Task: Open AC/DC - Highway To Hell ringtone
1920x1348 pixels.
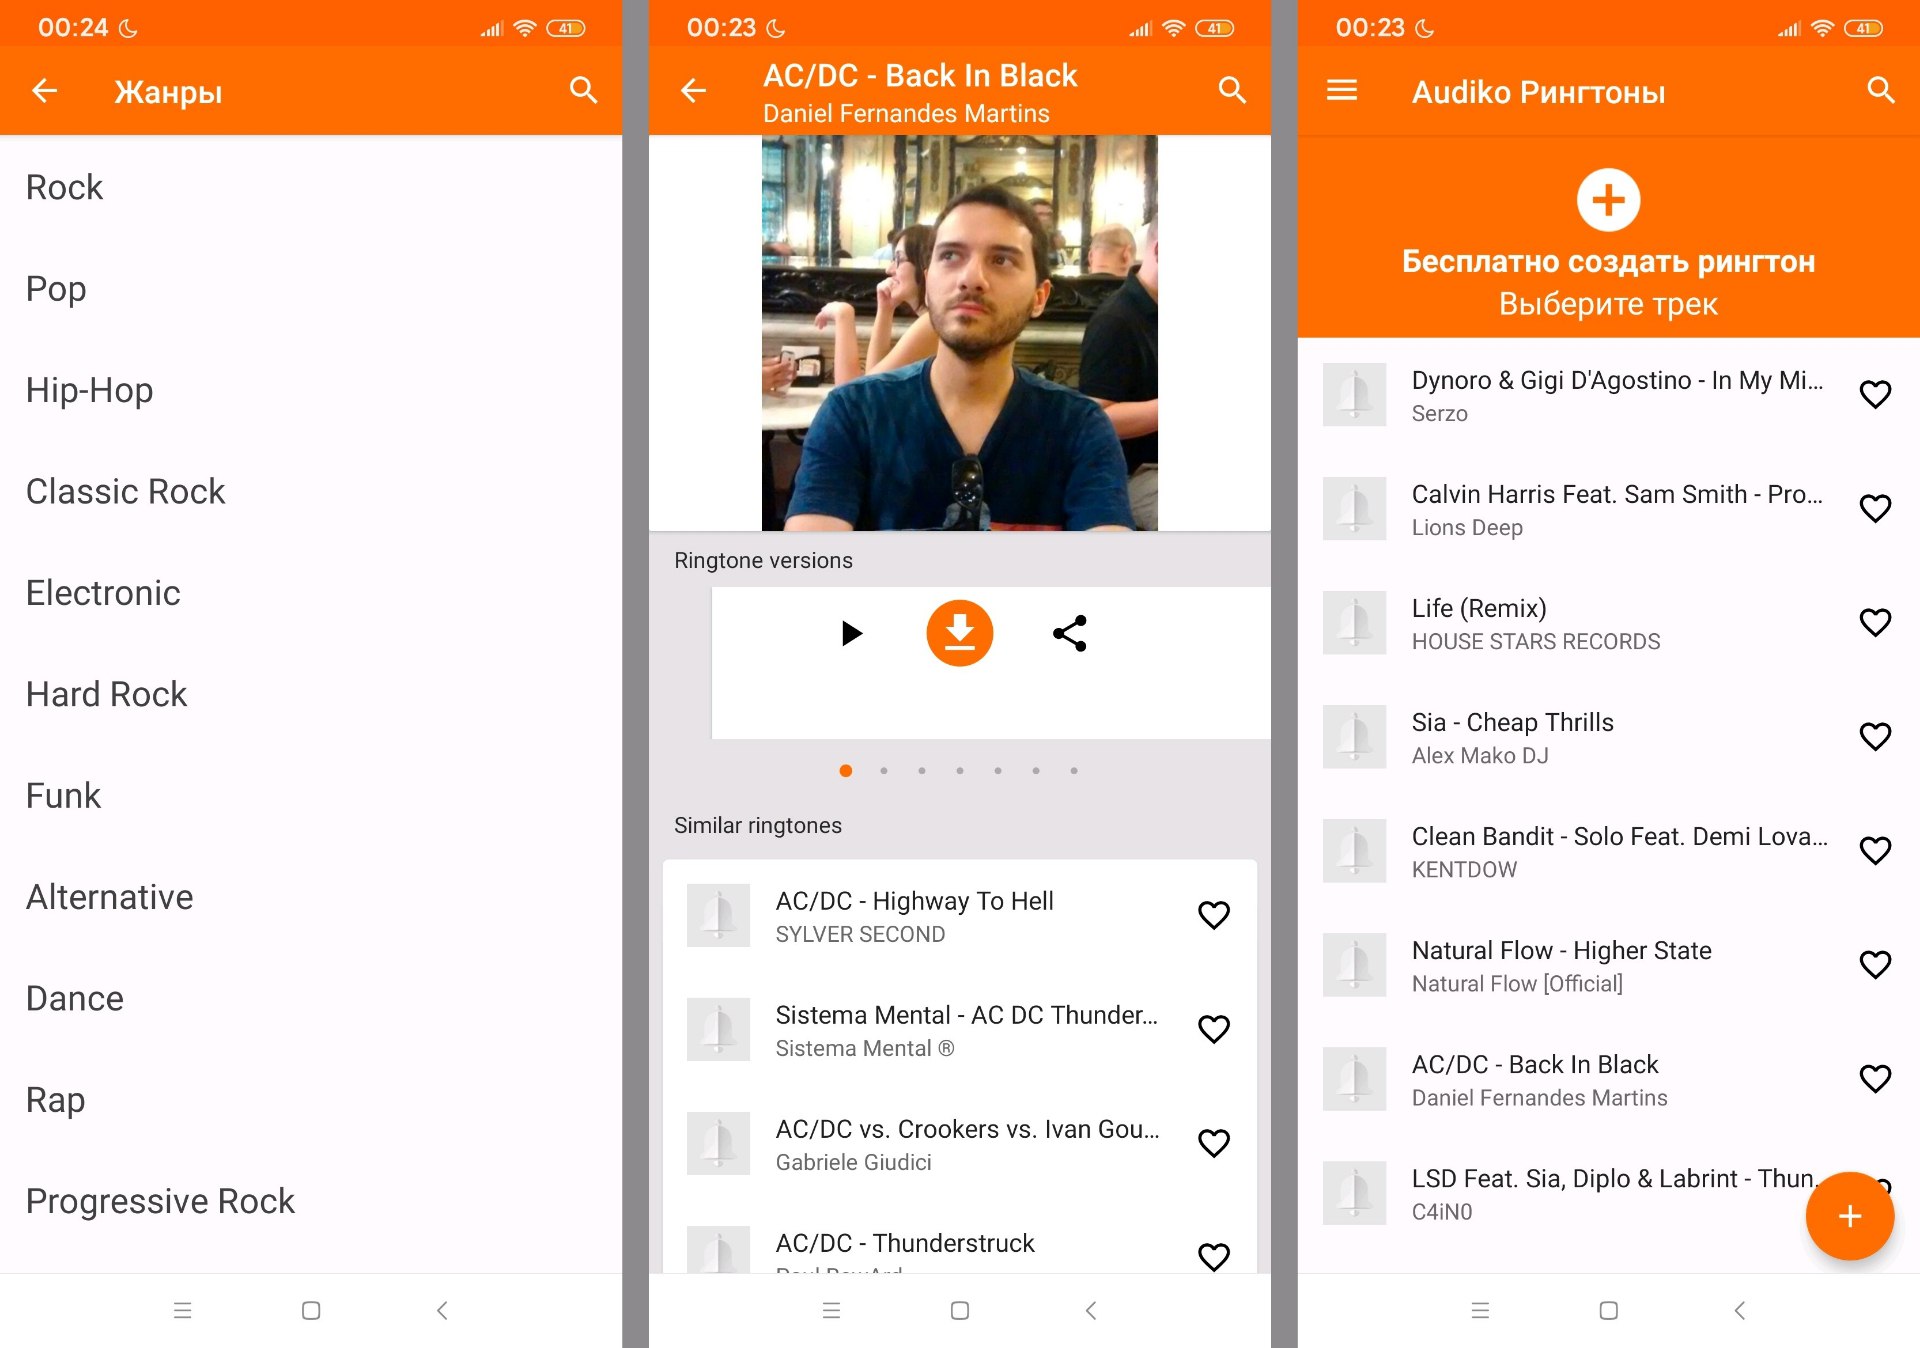Action: coord(959,916)
